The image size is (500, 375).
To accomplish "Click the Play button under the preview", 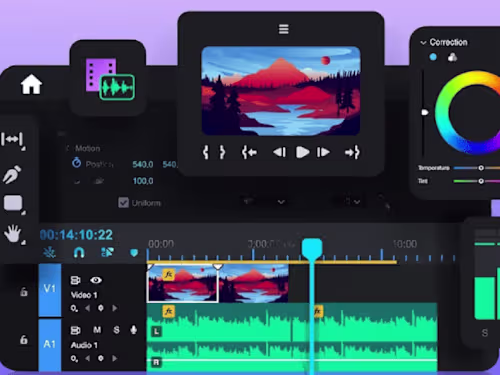I will point(302,152).
